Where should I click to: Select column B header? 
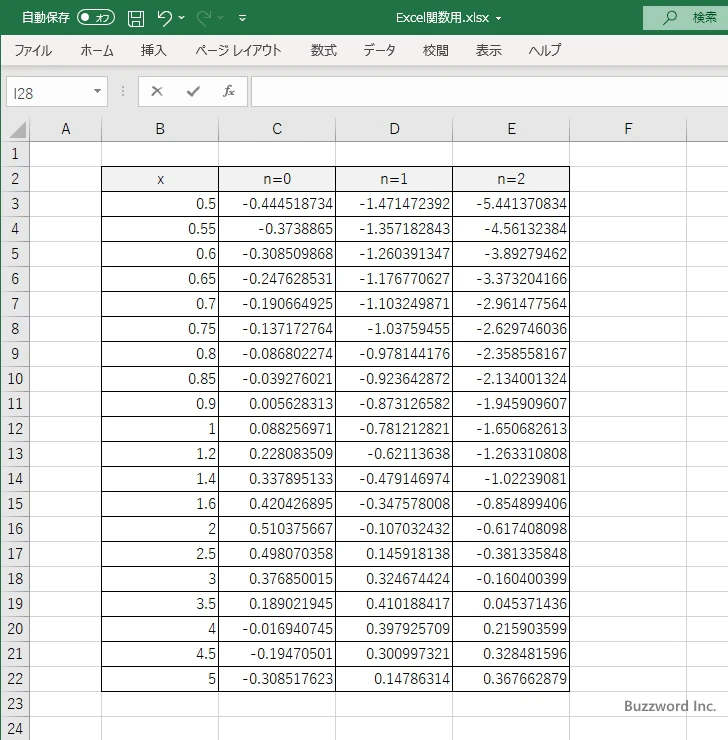pos(160,129)
